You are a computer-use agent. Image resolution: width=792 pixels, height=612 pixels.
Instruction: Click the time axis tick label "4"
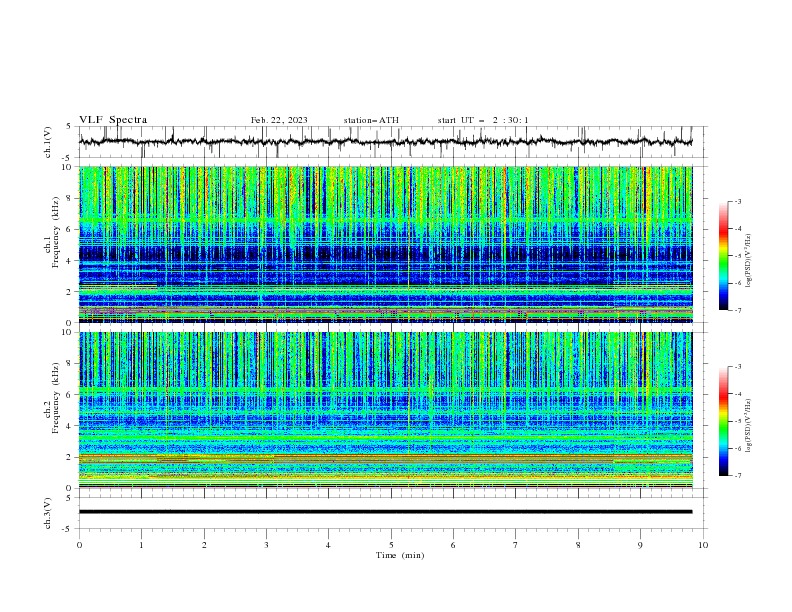pos(328,545)
